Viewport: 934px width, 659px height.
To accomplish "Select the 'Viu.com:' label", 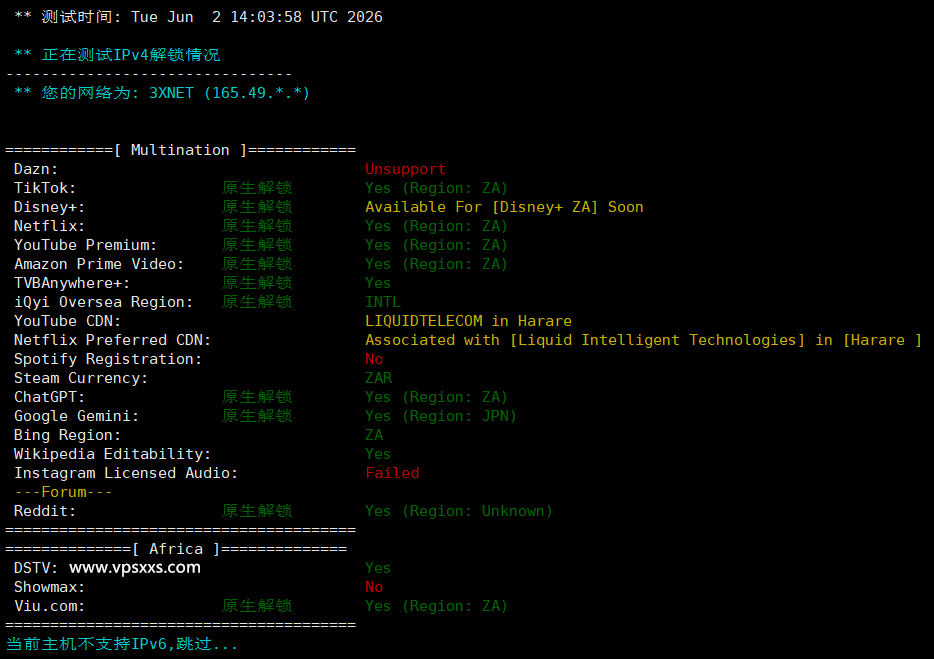I will [49, 607].
